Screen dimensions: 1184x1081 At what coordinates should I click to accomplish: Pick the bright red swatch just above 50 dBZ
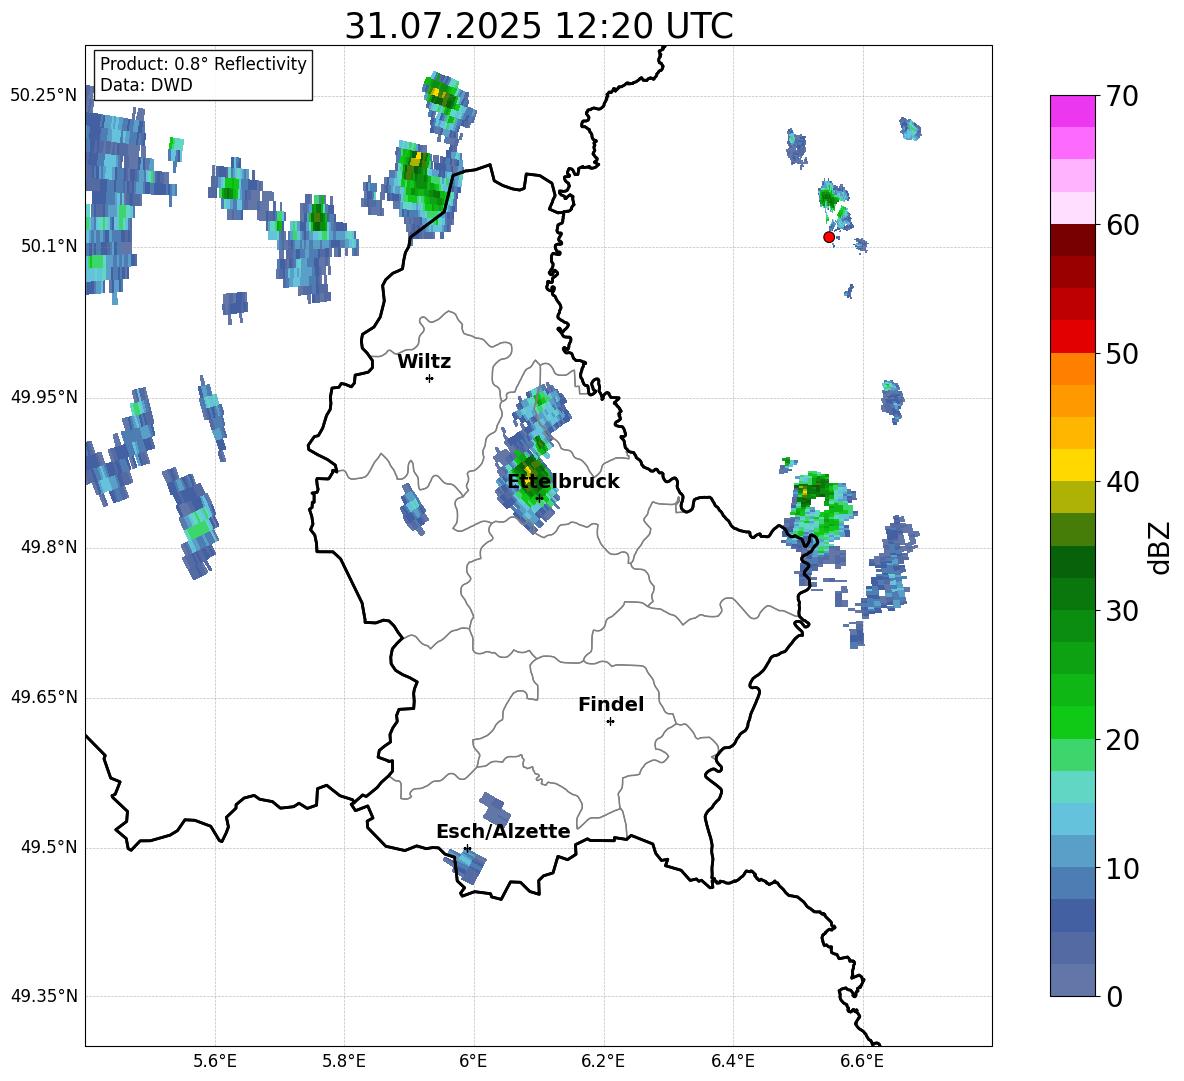click(1072, 337)
